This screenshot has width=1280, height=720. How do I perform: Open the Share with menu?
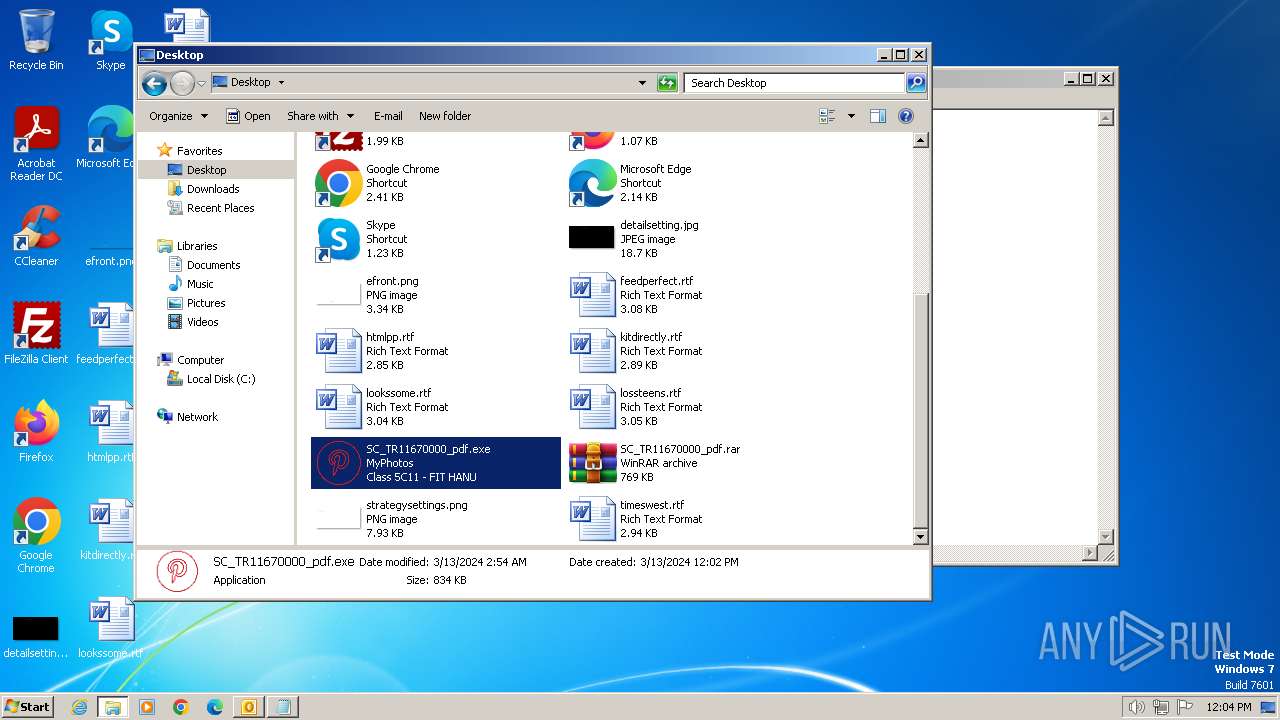point(320,116)
